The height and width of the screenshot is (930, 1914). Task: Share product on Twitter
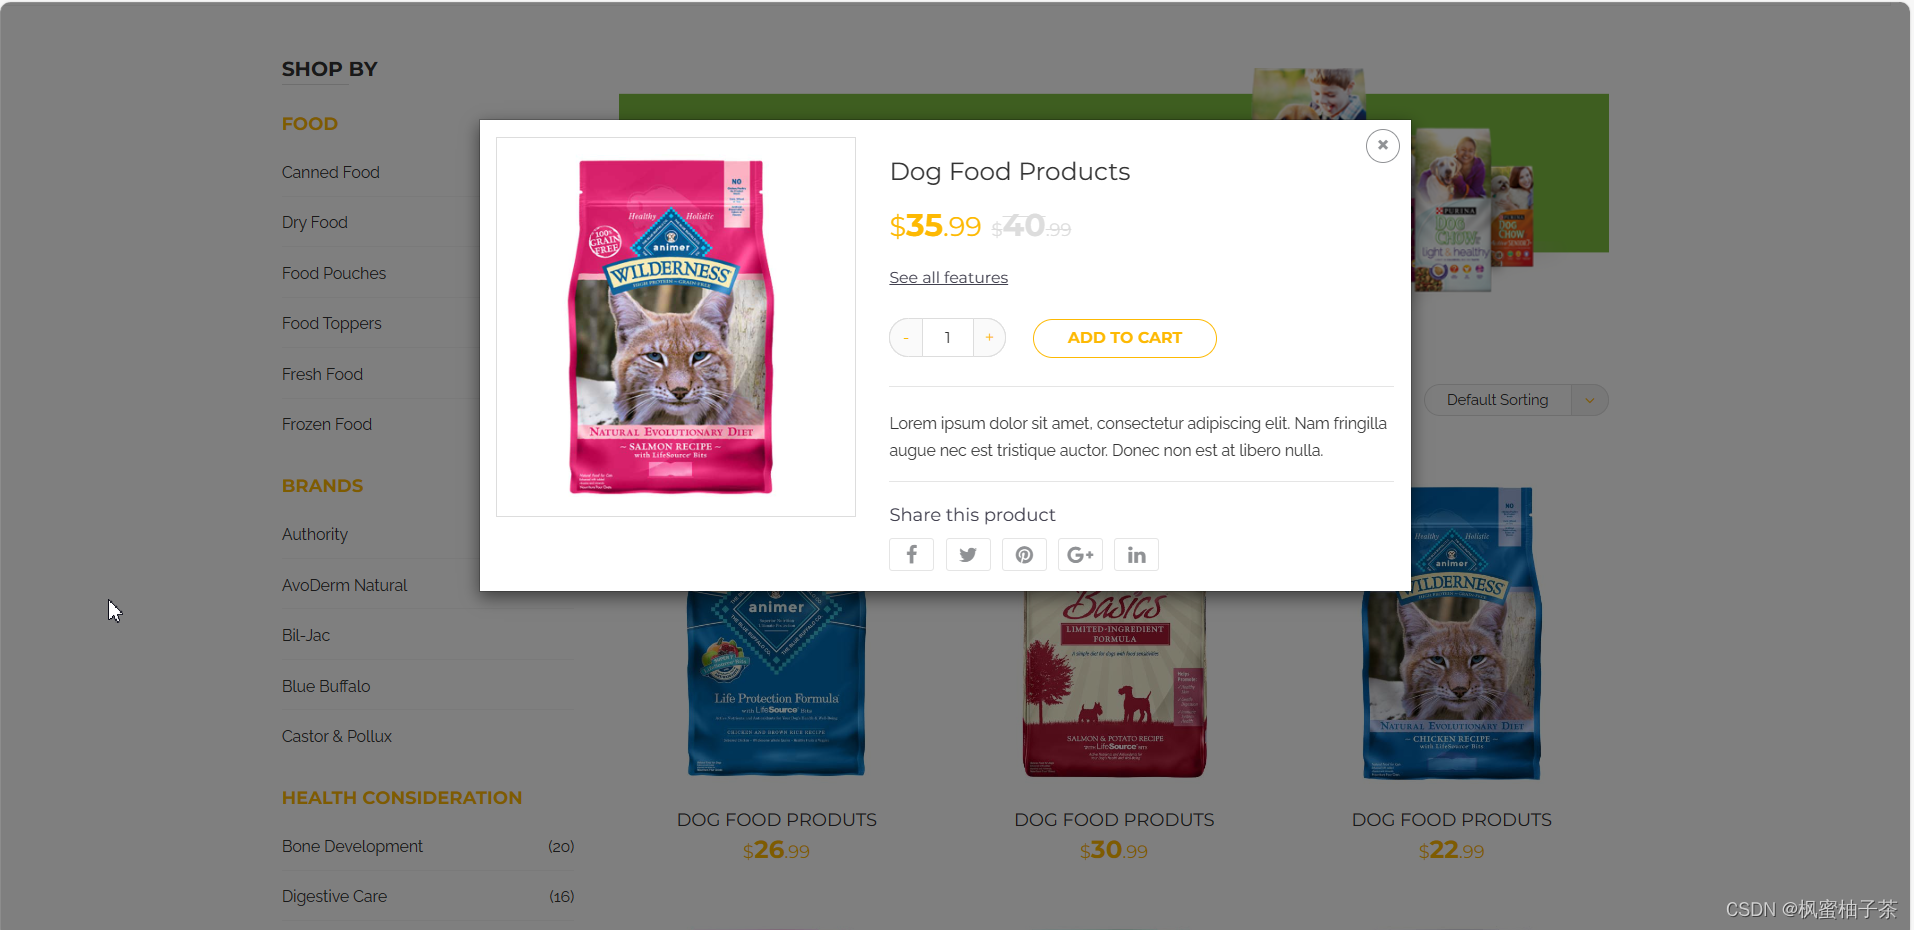coord(968,555)
